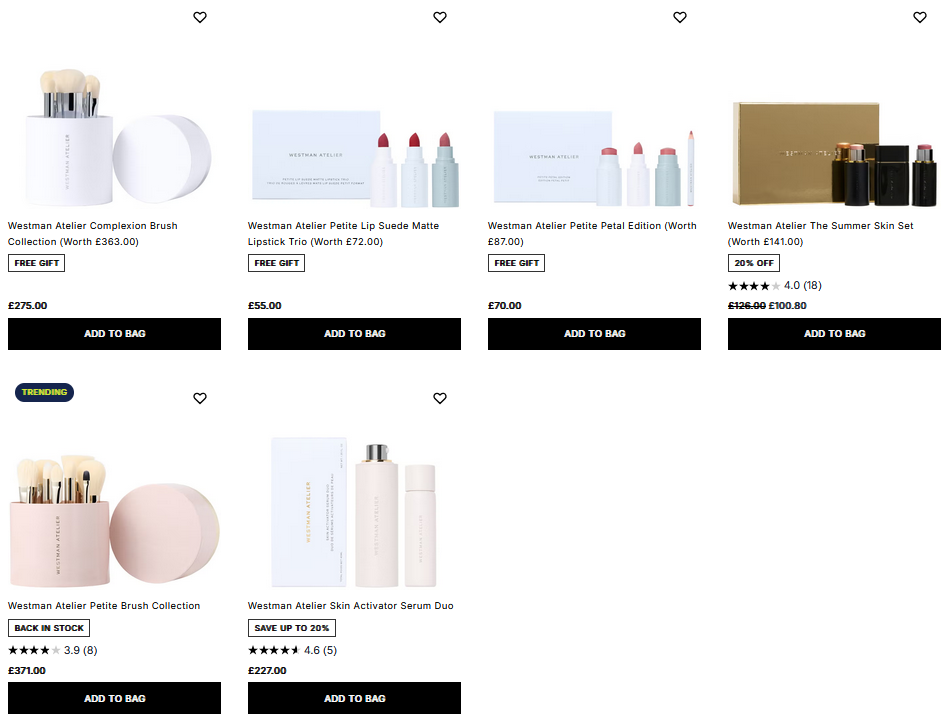Click the heart icon above the Petite Petal Edition
Viewport: 952px width, 725px height.
pyautogui.click(x=679, y=17)
